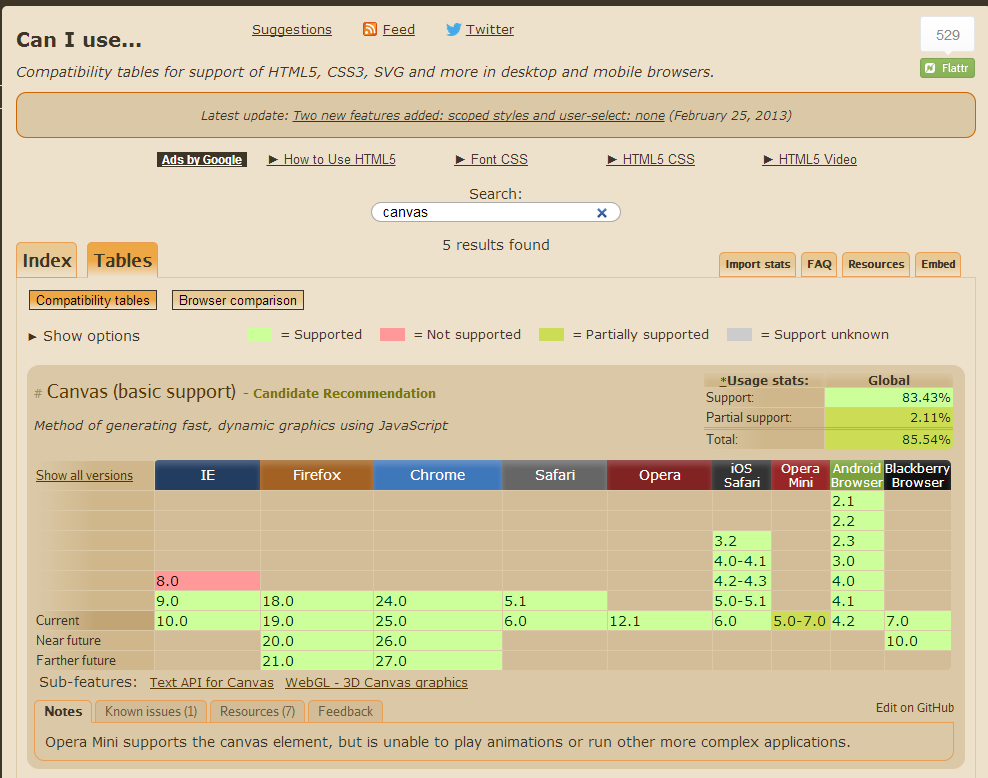Image resolution: width=988 pixels, height=778 pixels.
Task: Click the Show all versions link
Action: pos(84,476)
